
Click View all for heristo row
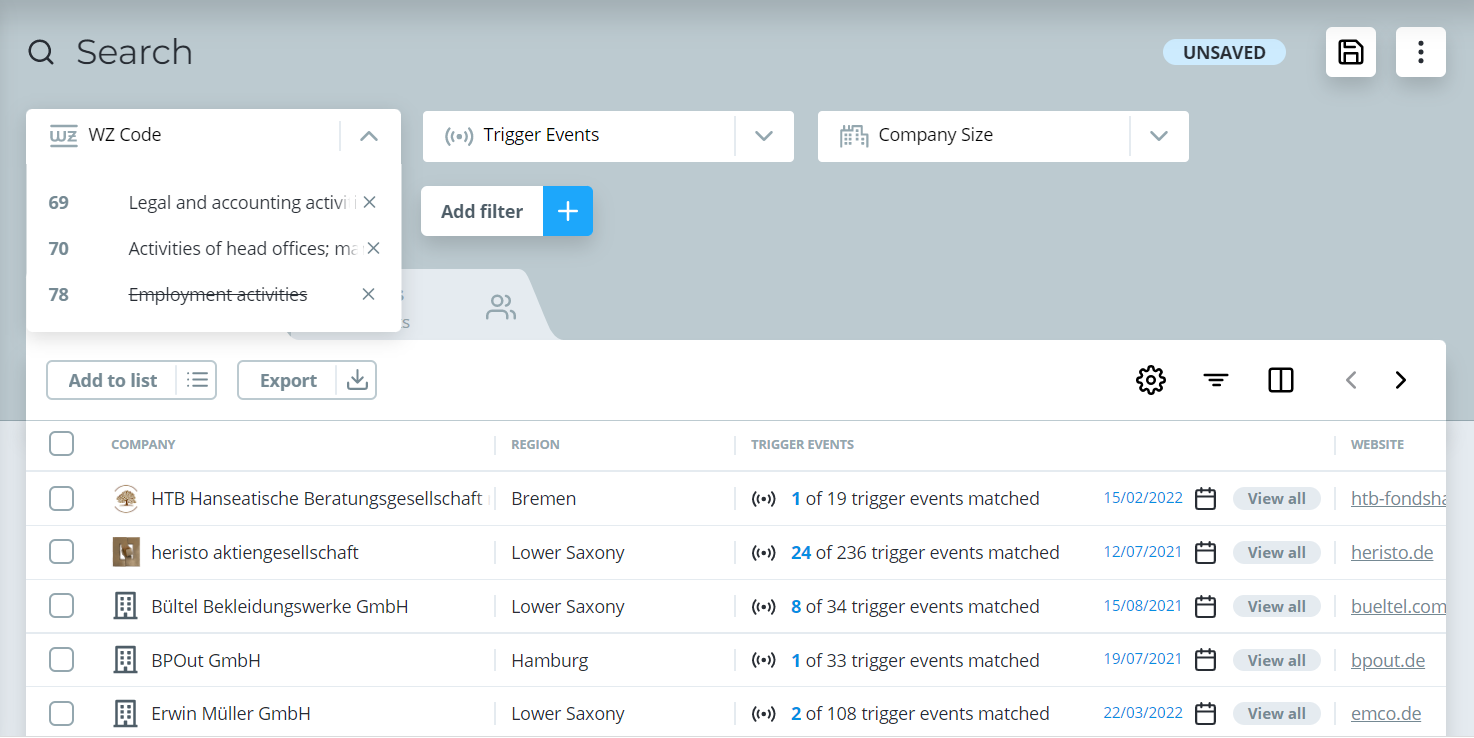click(x=1277, y=552)
